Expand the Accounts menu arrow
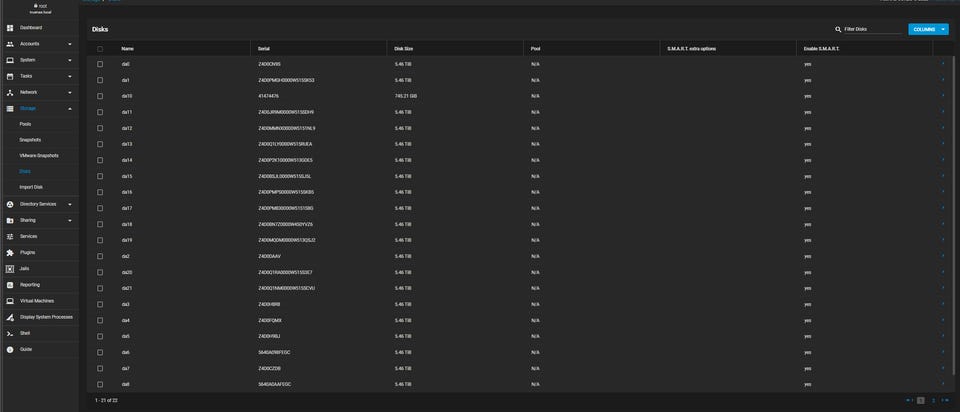 pyautogui.click(x=70, y=44)
